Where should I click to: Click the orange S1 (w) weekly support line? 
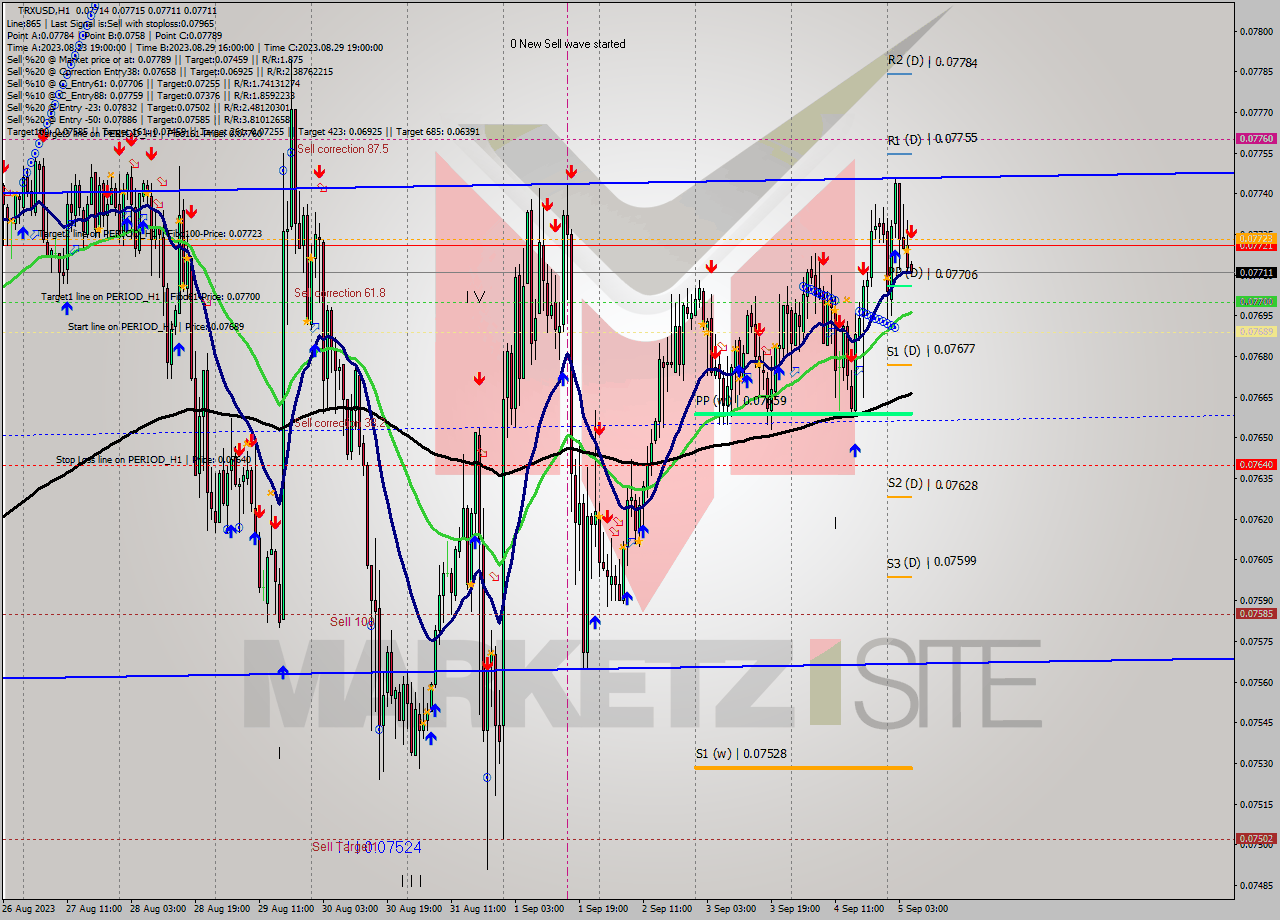point(804,768)
